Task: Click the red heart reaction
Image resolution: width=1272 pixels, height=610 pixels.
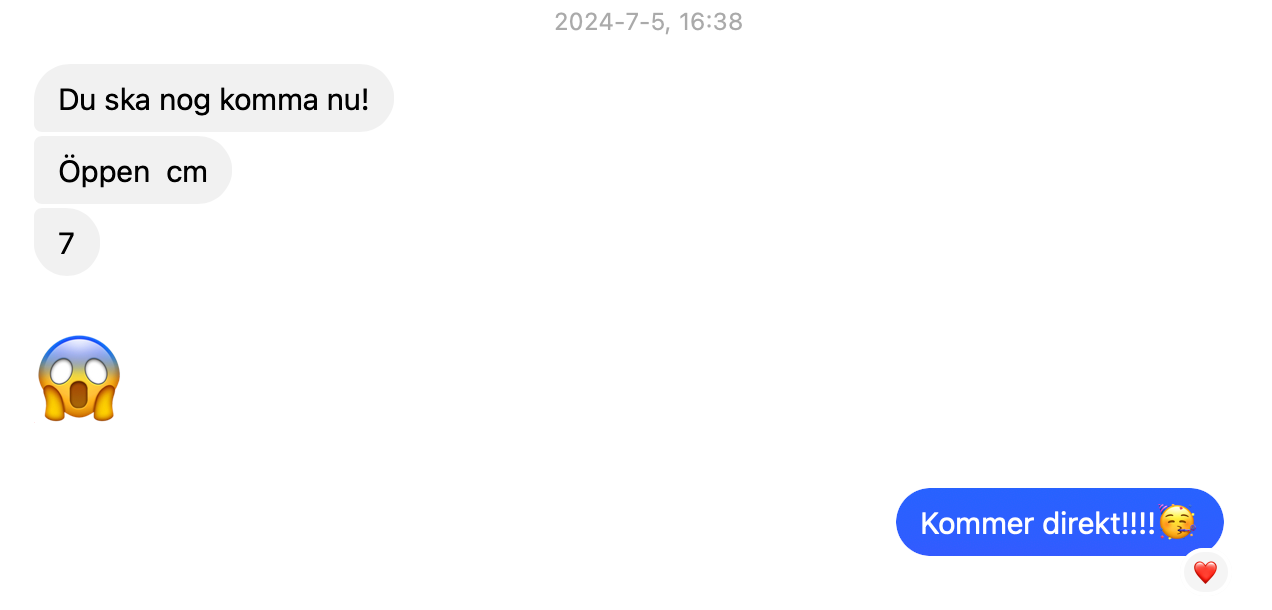Action: pos(1205,572)
